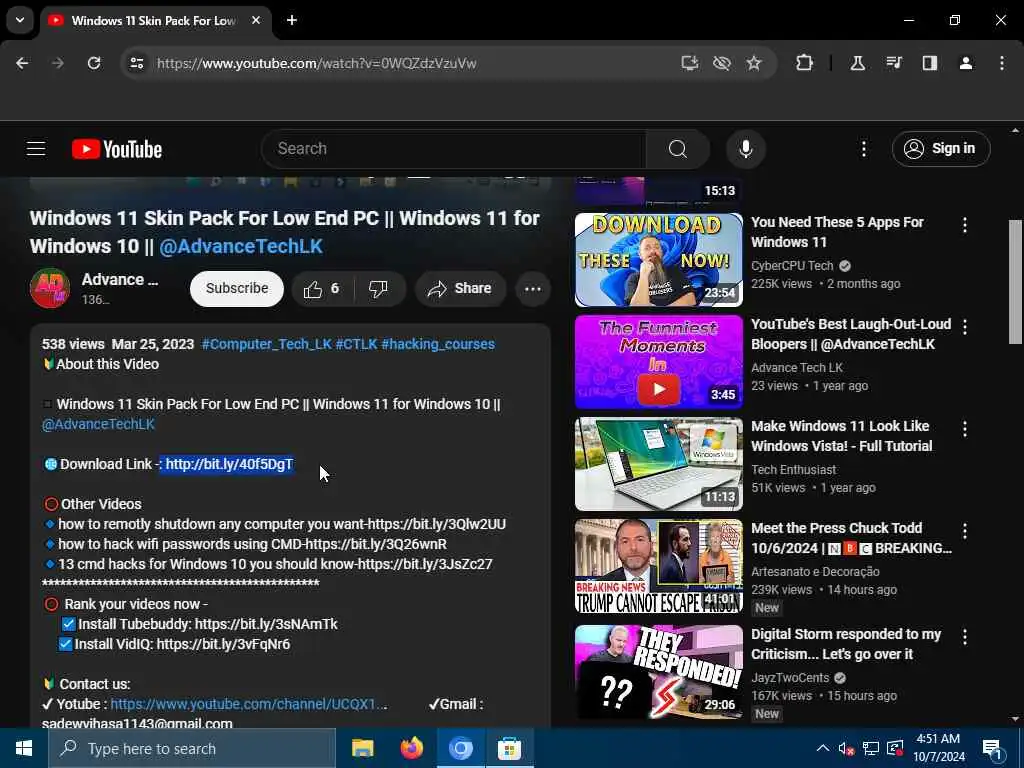The image size is (1024, 768).
Task: Close the Windows 11 Skin Pack tab
Action: [256, 20]
